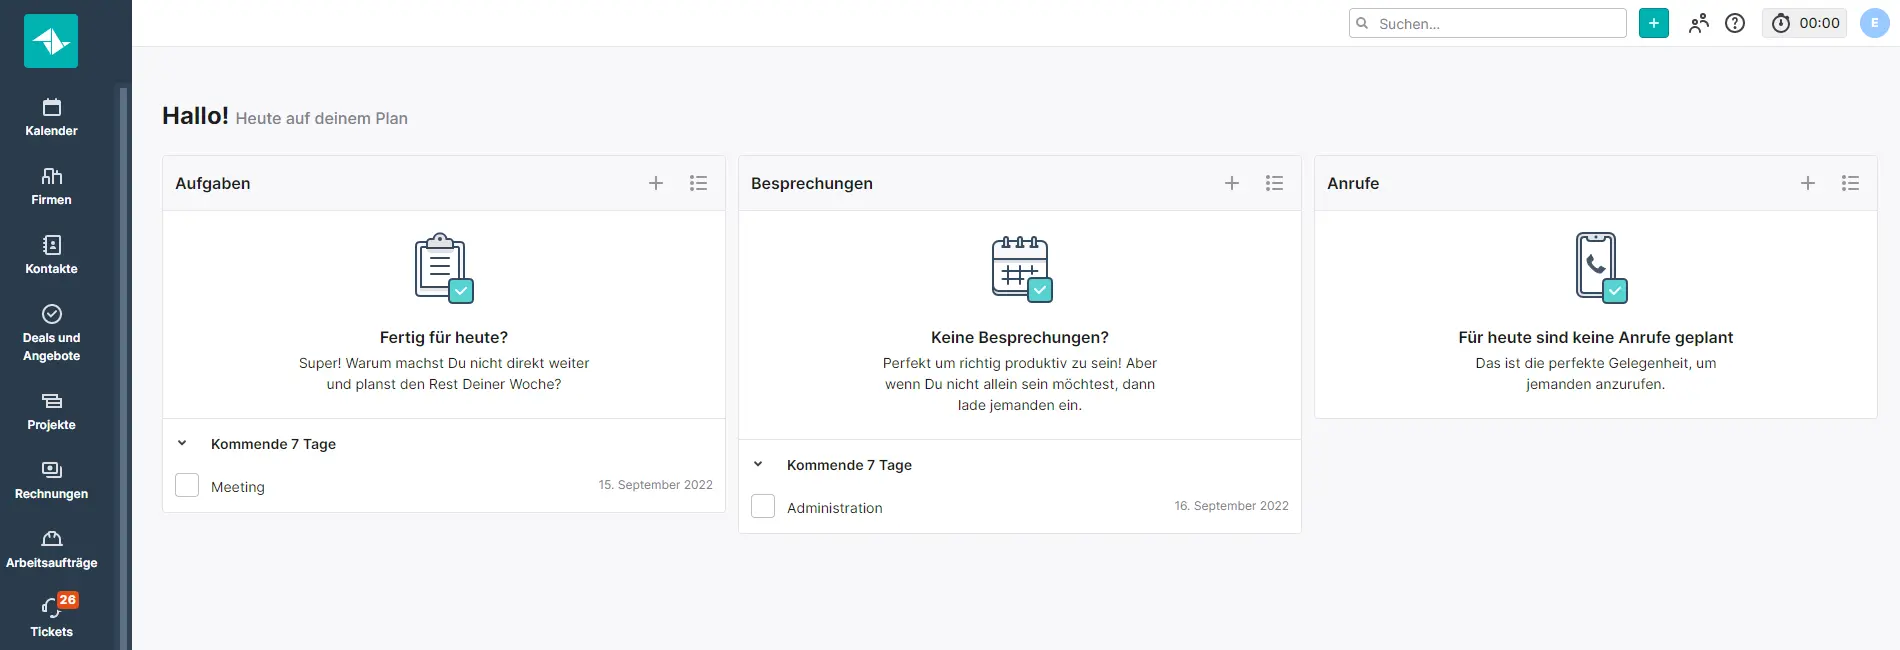Click the Suchen search field
This screenshot has width=1900, height=650.
[1487, 23]
